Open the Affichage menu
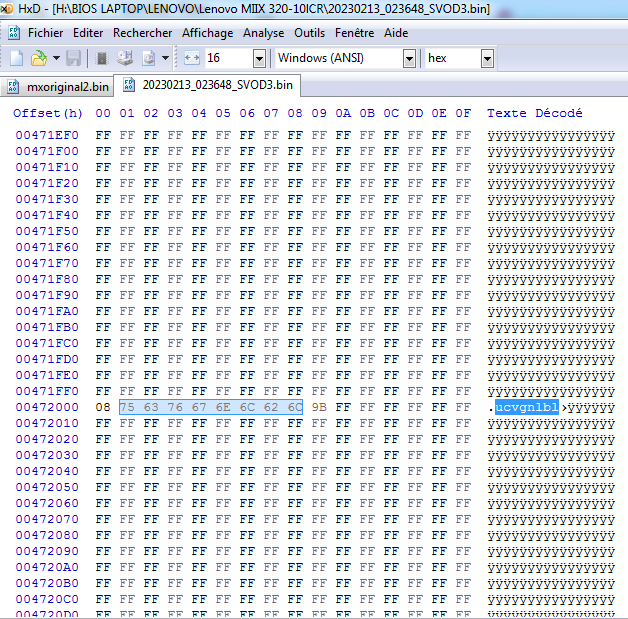628x619 pixels. (207, 33)
